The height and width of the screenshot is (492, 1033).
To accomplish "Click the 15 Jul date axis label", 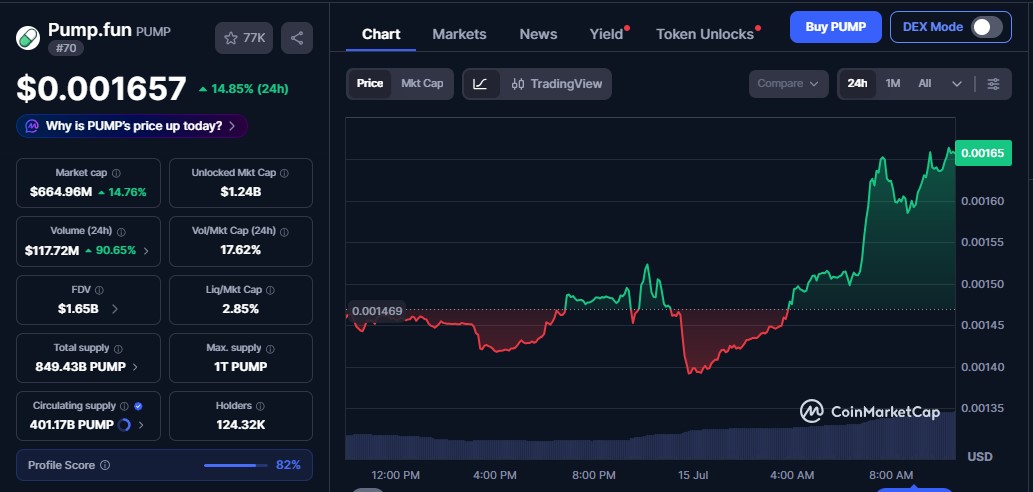I will pos(692,475).
